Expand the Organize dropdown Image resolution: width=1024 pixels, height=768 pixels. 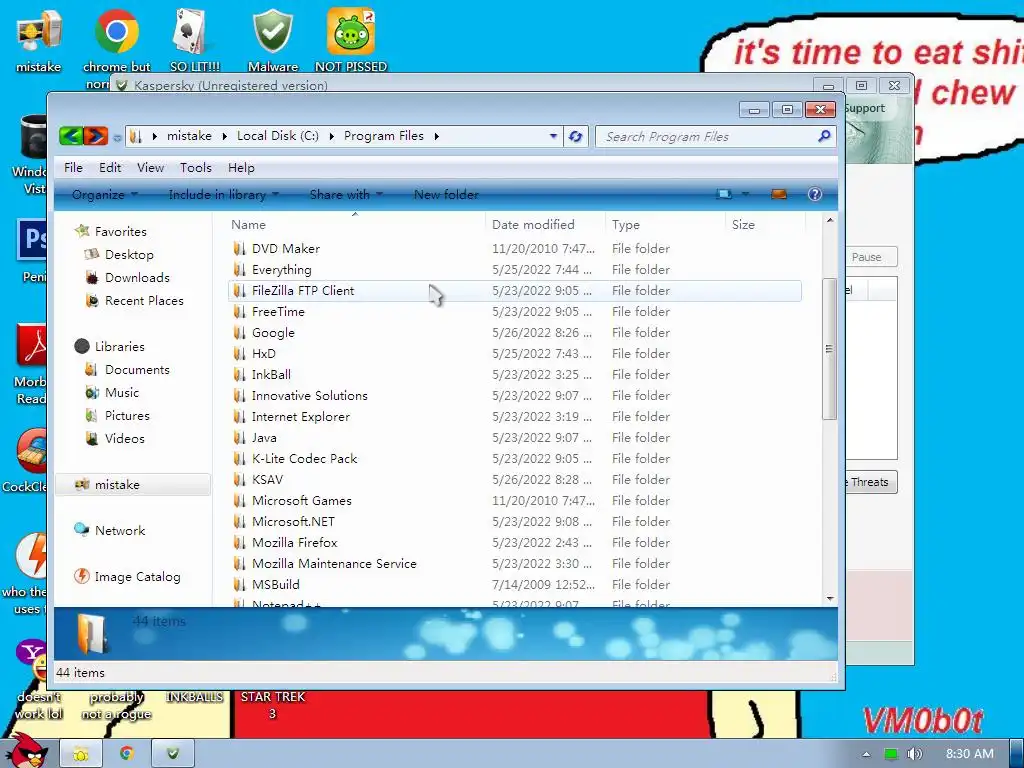point(104,195)
